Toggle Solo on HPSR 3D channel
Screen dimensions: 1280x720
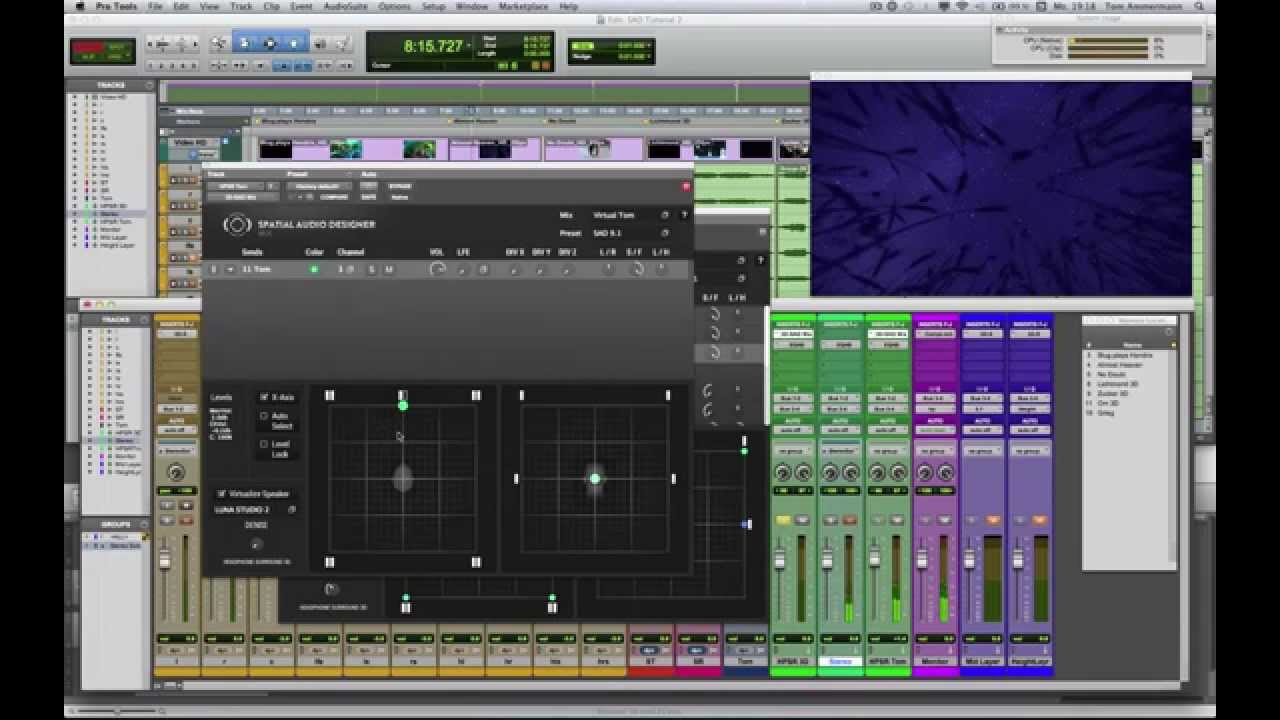pos(783,520)
